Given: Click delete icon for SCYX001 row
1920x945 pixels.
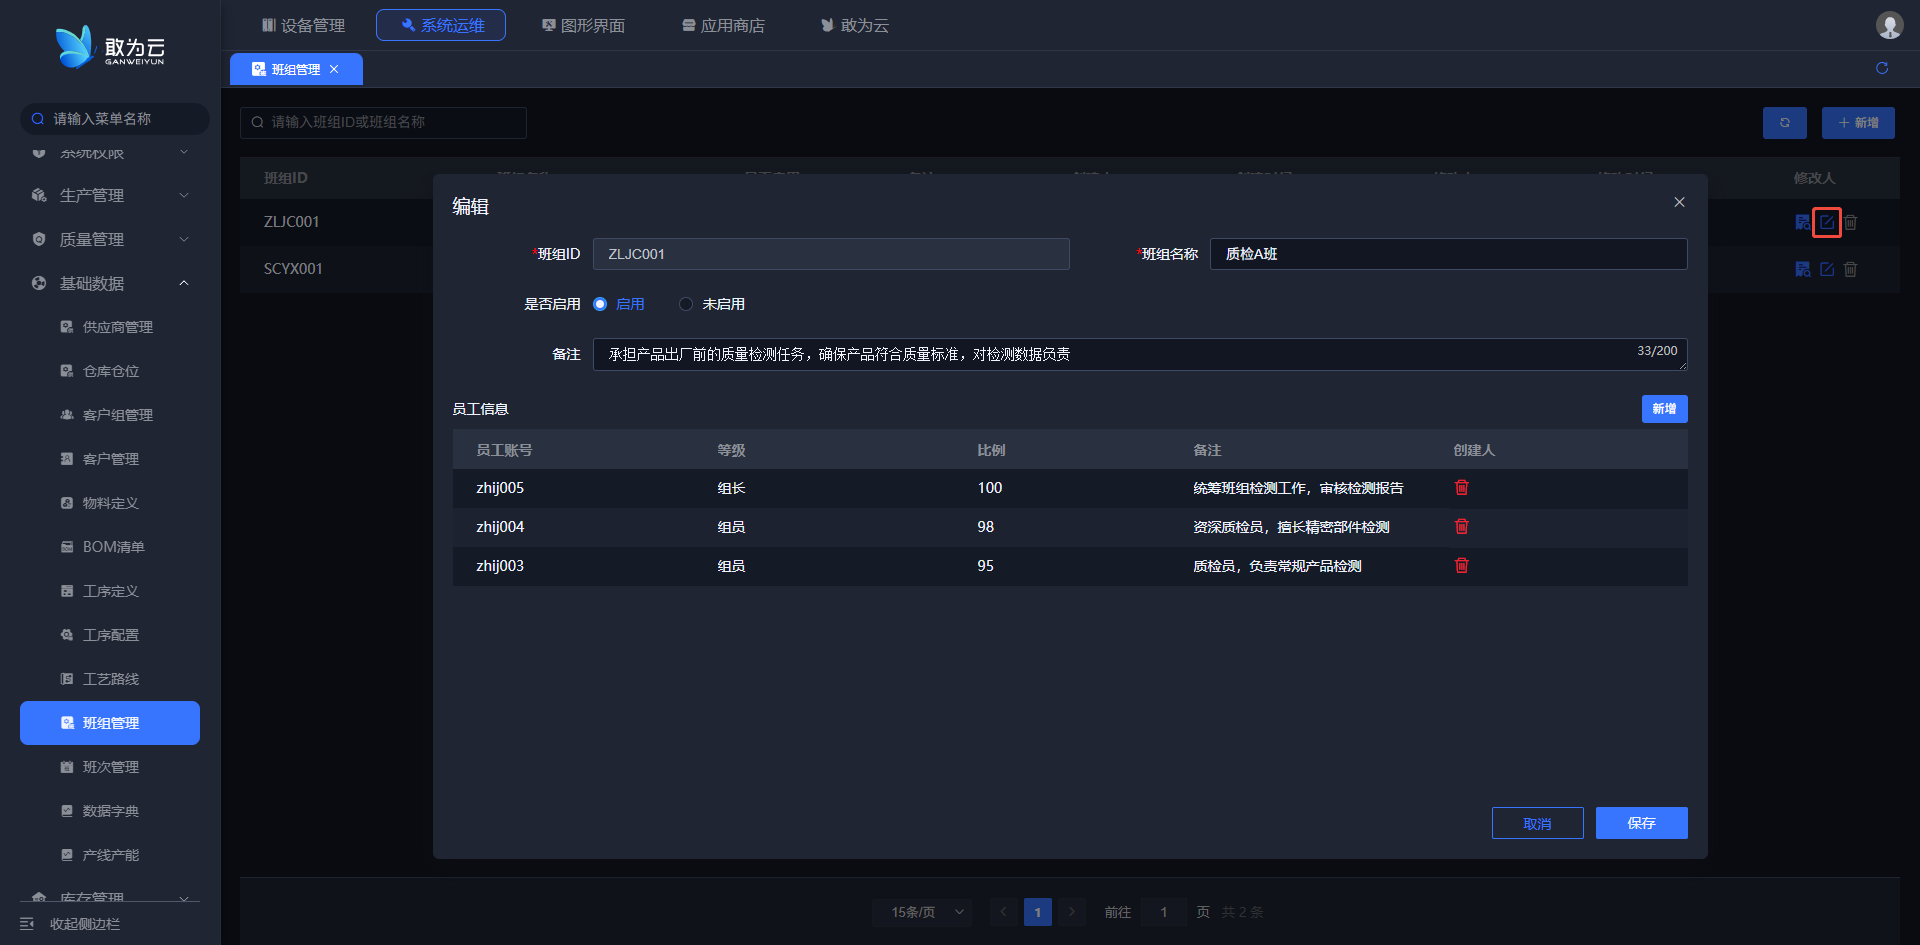Looking at the screenshot, I should [1850, 269].
